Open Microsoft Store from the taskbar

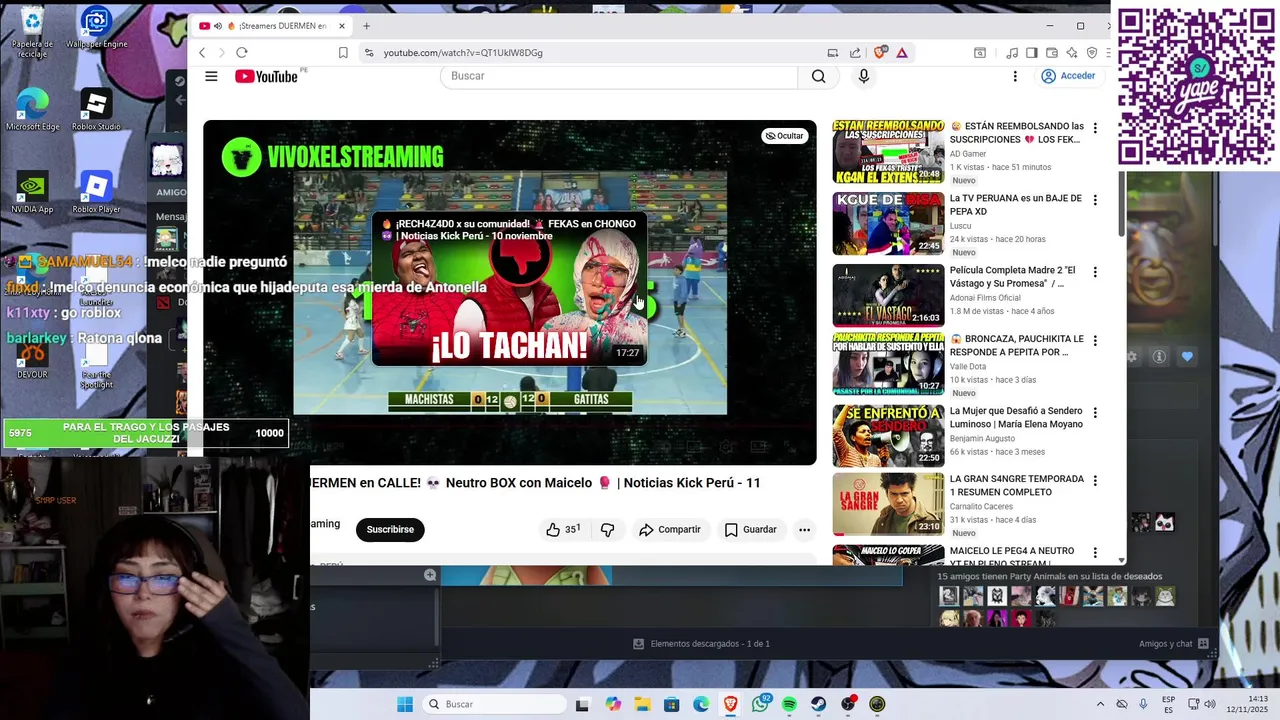tap(671, 704)
